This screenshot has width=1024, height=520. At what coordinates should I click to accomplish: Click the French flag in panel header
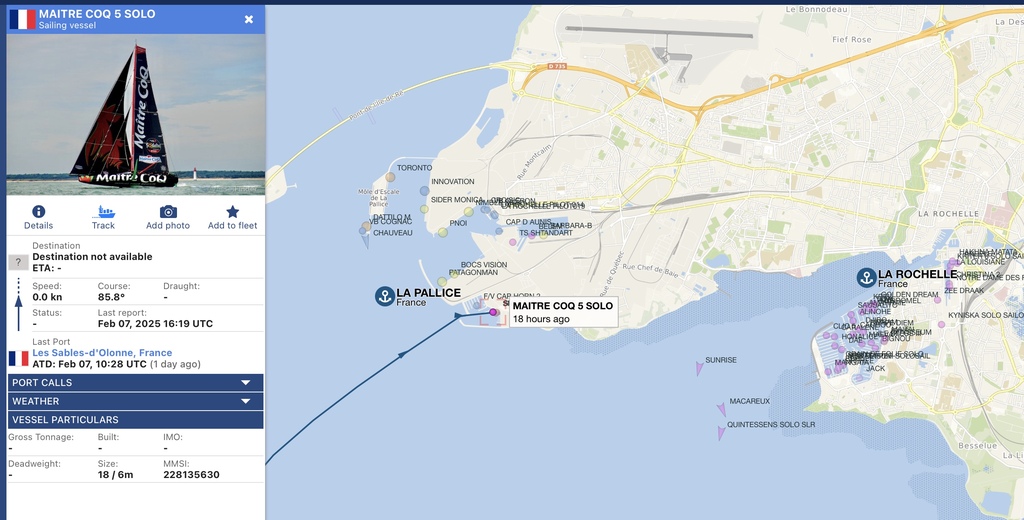[22, 19]
